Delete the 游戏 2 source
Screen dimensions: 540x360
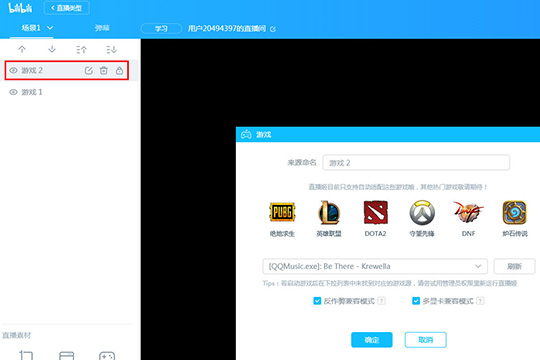(104, 71)
